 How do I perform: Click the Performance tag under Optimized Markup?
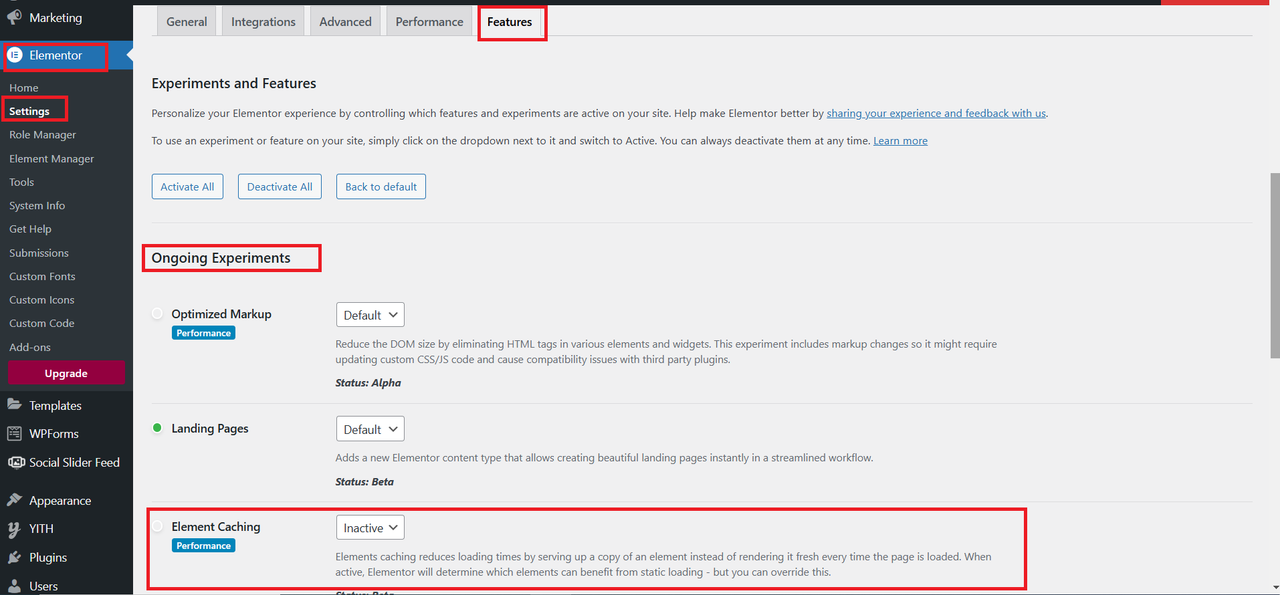pyautogui.click(x=204, y=333)
